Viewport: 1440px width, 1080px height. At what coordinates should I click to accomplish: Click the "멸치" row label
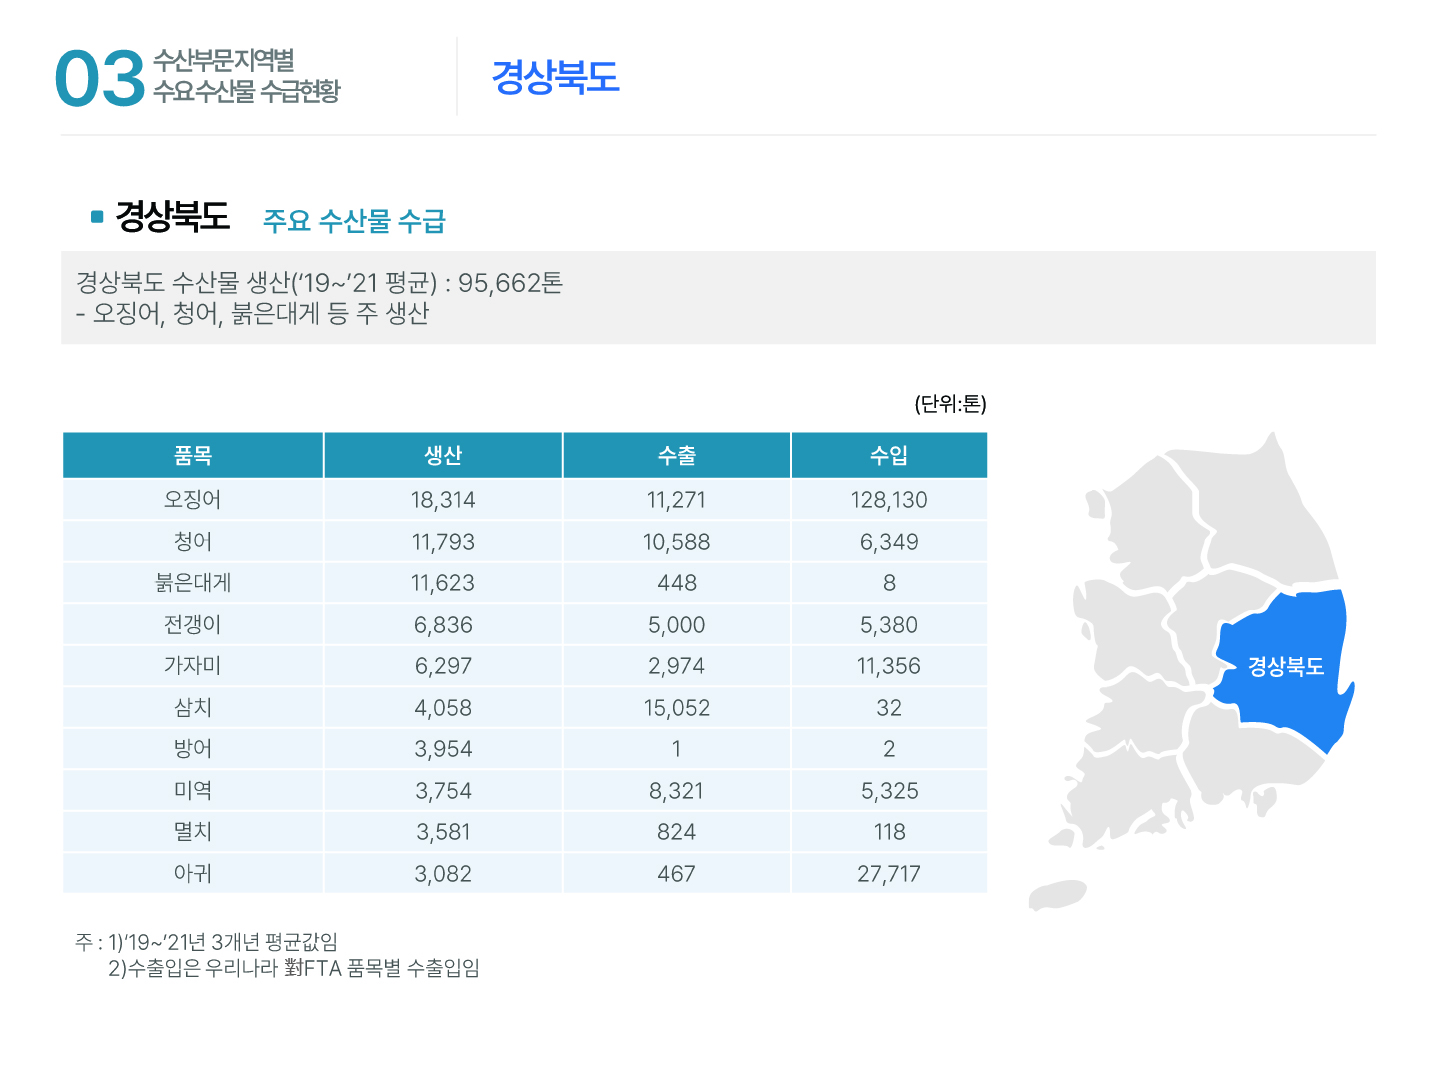(193, 832)
